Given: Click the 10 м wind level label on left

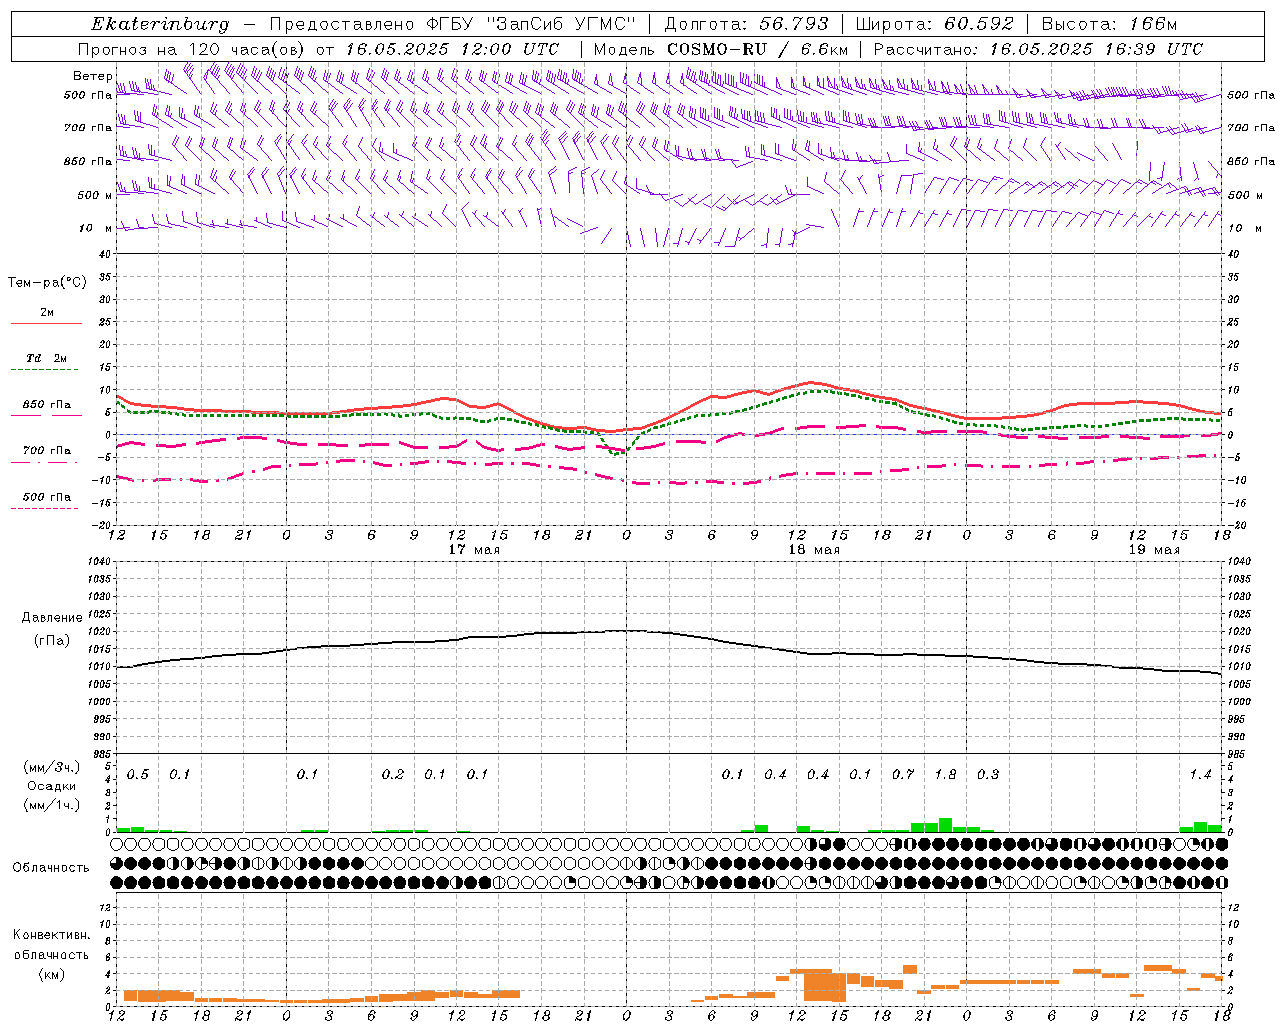Looking at the screenshot, I should point(95,228).
